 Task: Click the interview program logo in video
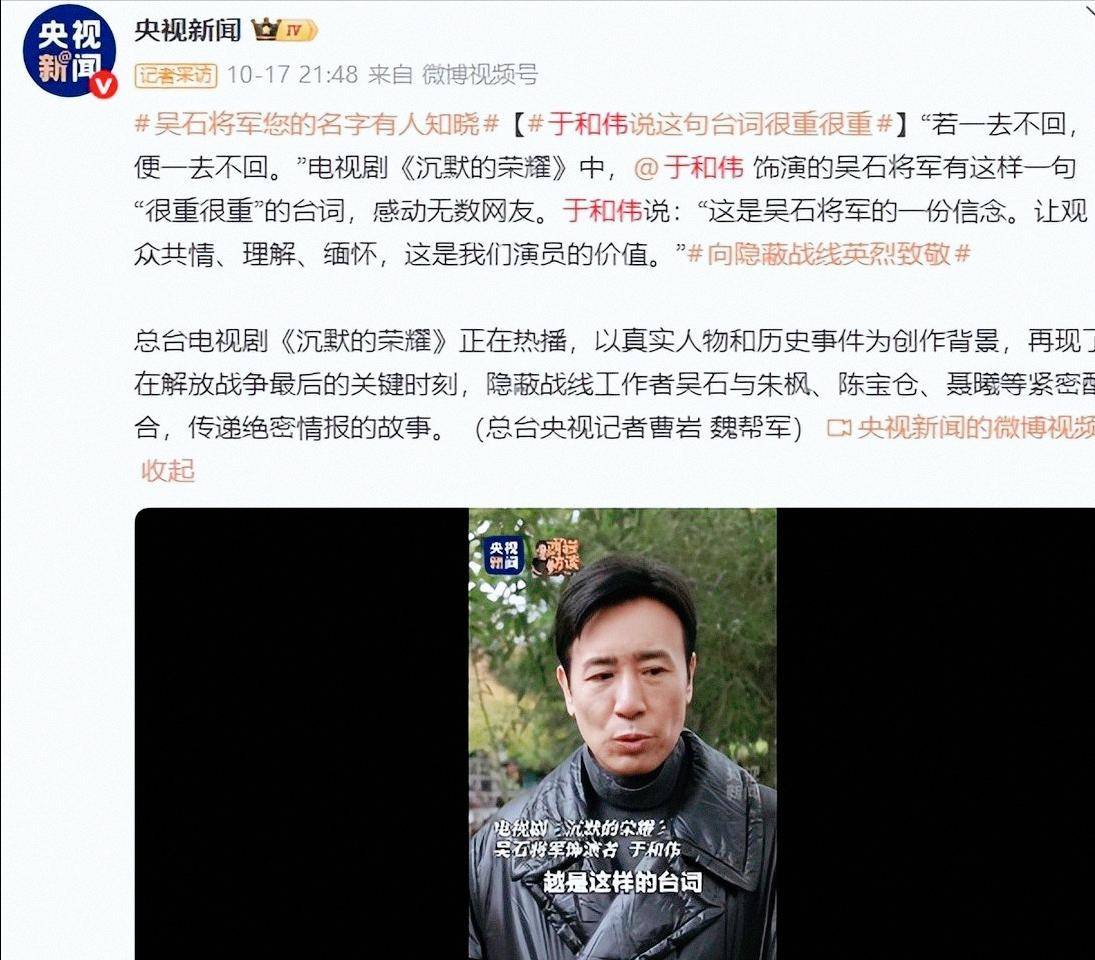click(556, 556)
